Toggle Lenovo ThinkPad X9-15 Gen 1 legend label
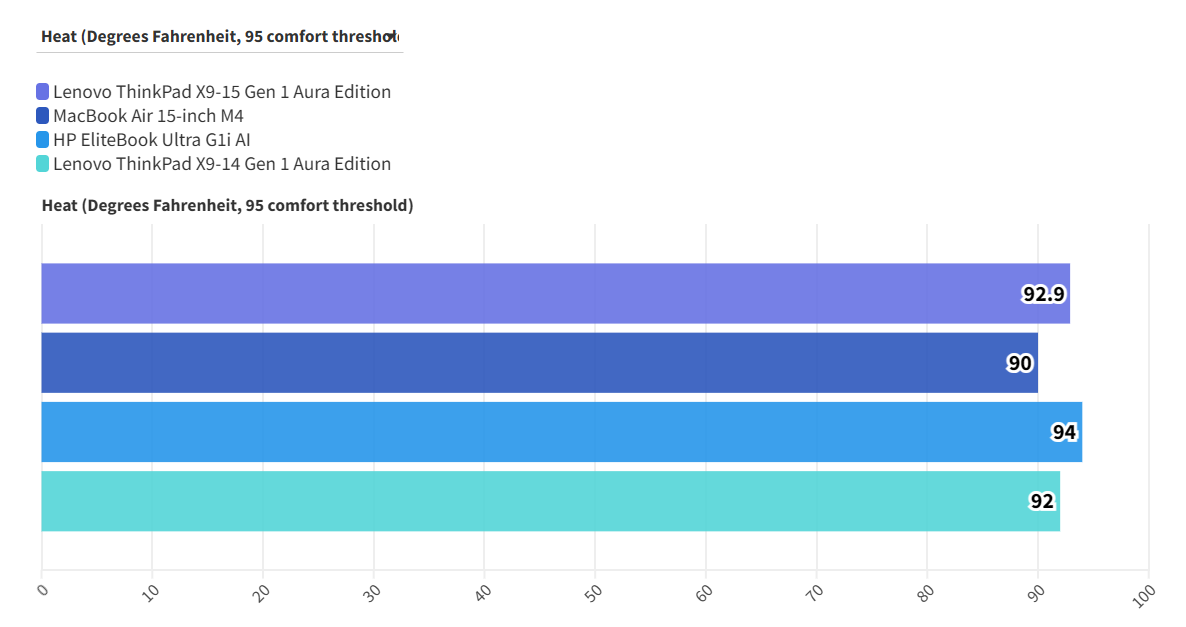This screenshot has width=1186, height=627. [x=222, y=92]
